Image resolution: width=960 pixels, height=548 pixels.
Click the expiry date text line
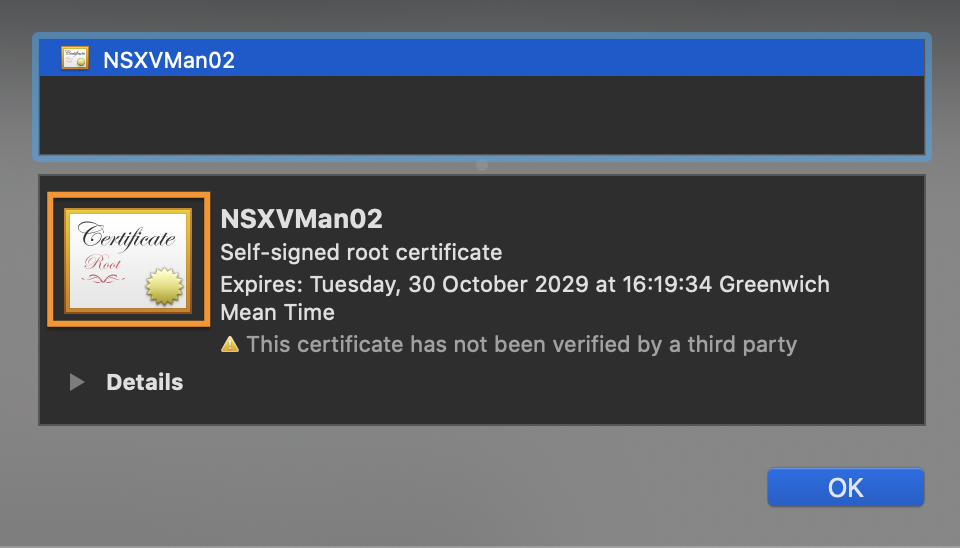525,284
